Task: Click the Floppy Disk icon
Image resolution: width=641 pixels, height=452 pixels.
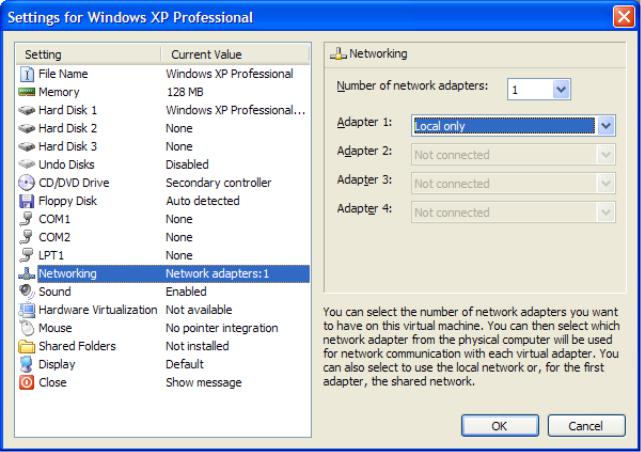Action: tap(27, 201)
